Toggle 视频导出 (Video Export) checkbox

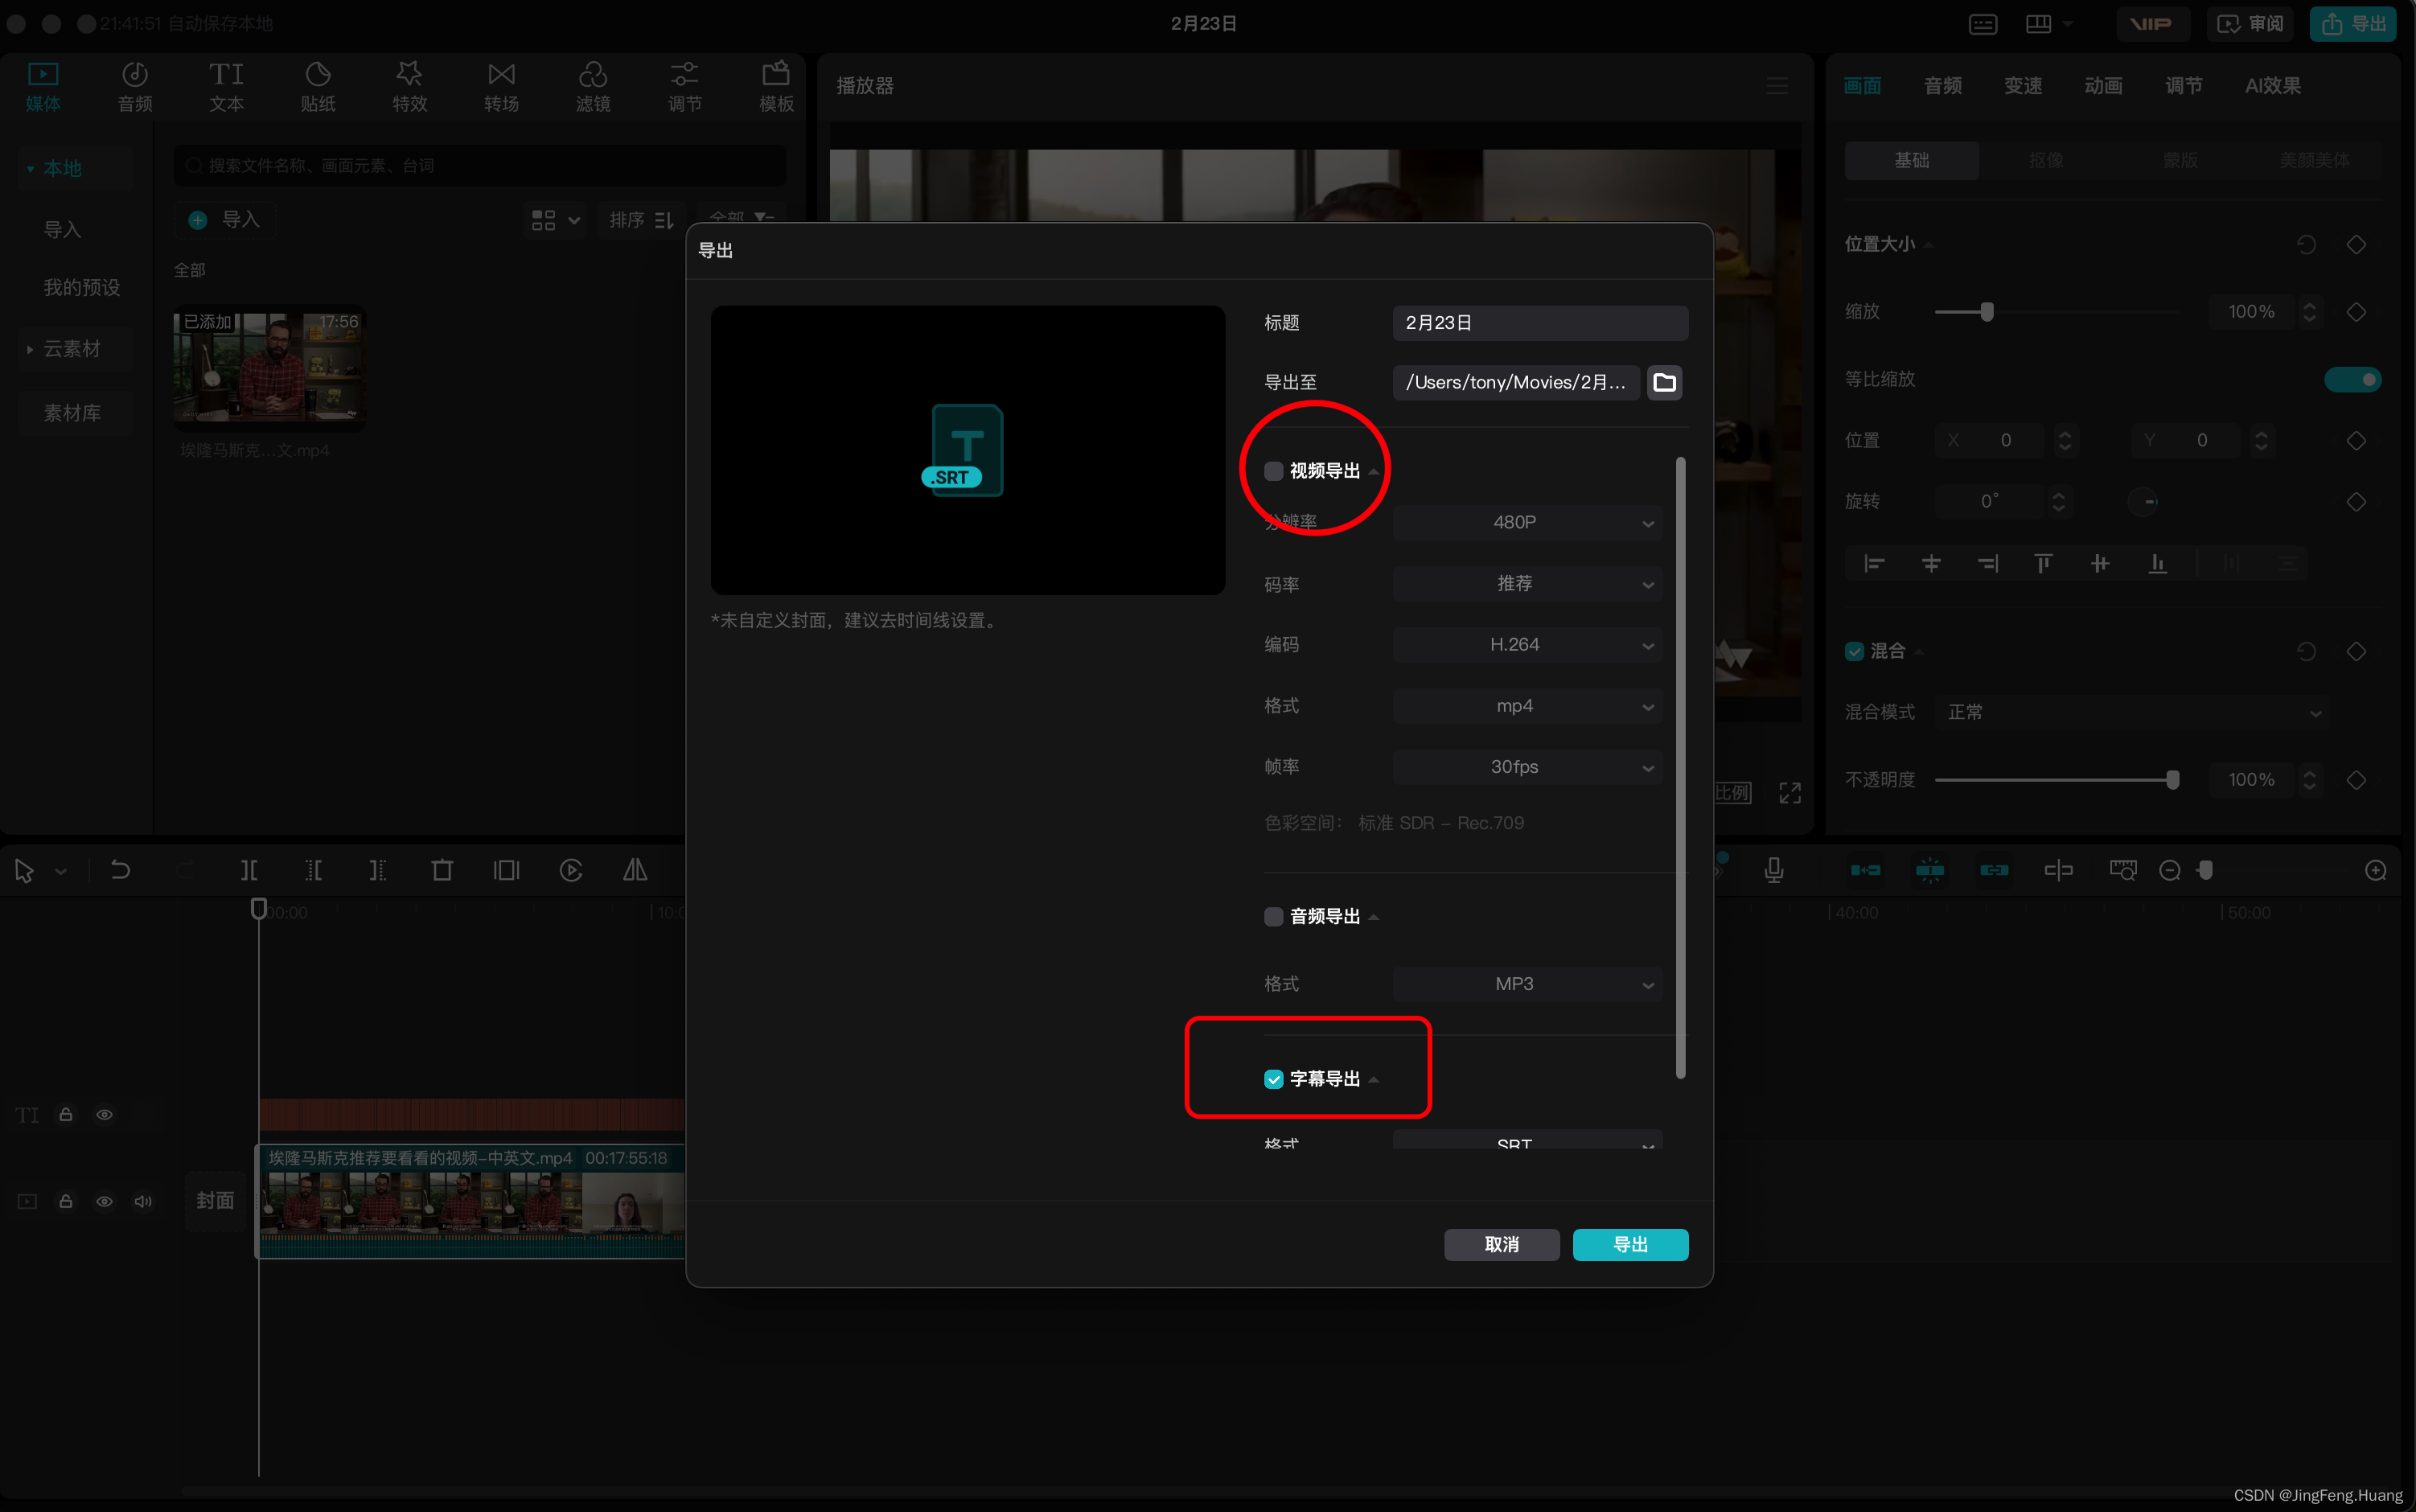[x=1273, y=470]
